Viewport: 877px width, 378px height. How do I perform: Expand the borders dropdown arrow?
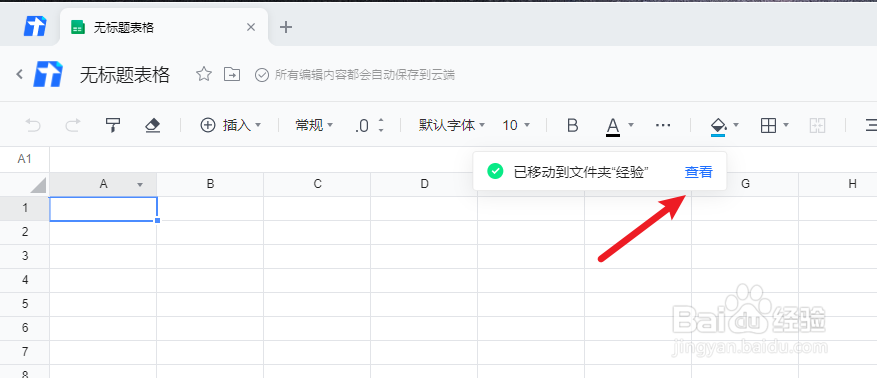click(786, 125)
